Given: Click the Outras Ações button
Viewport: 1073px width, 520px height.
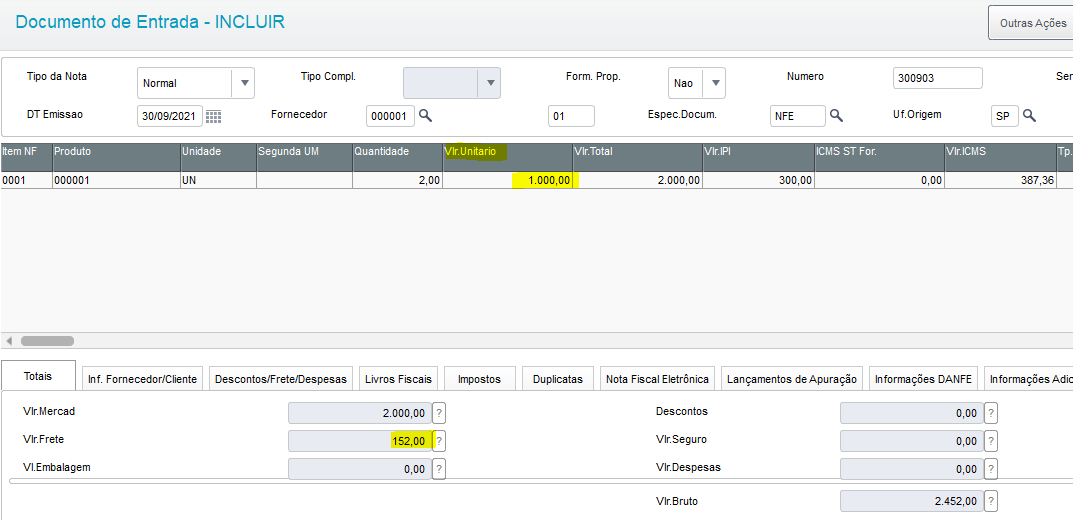Looking at the screenshot, I should (x=1032, y=23).
